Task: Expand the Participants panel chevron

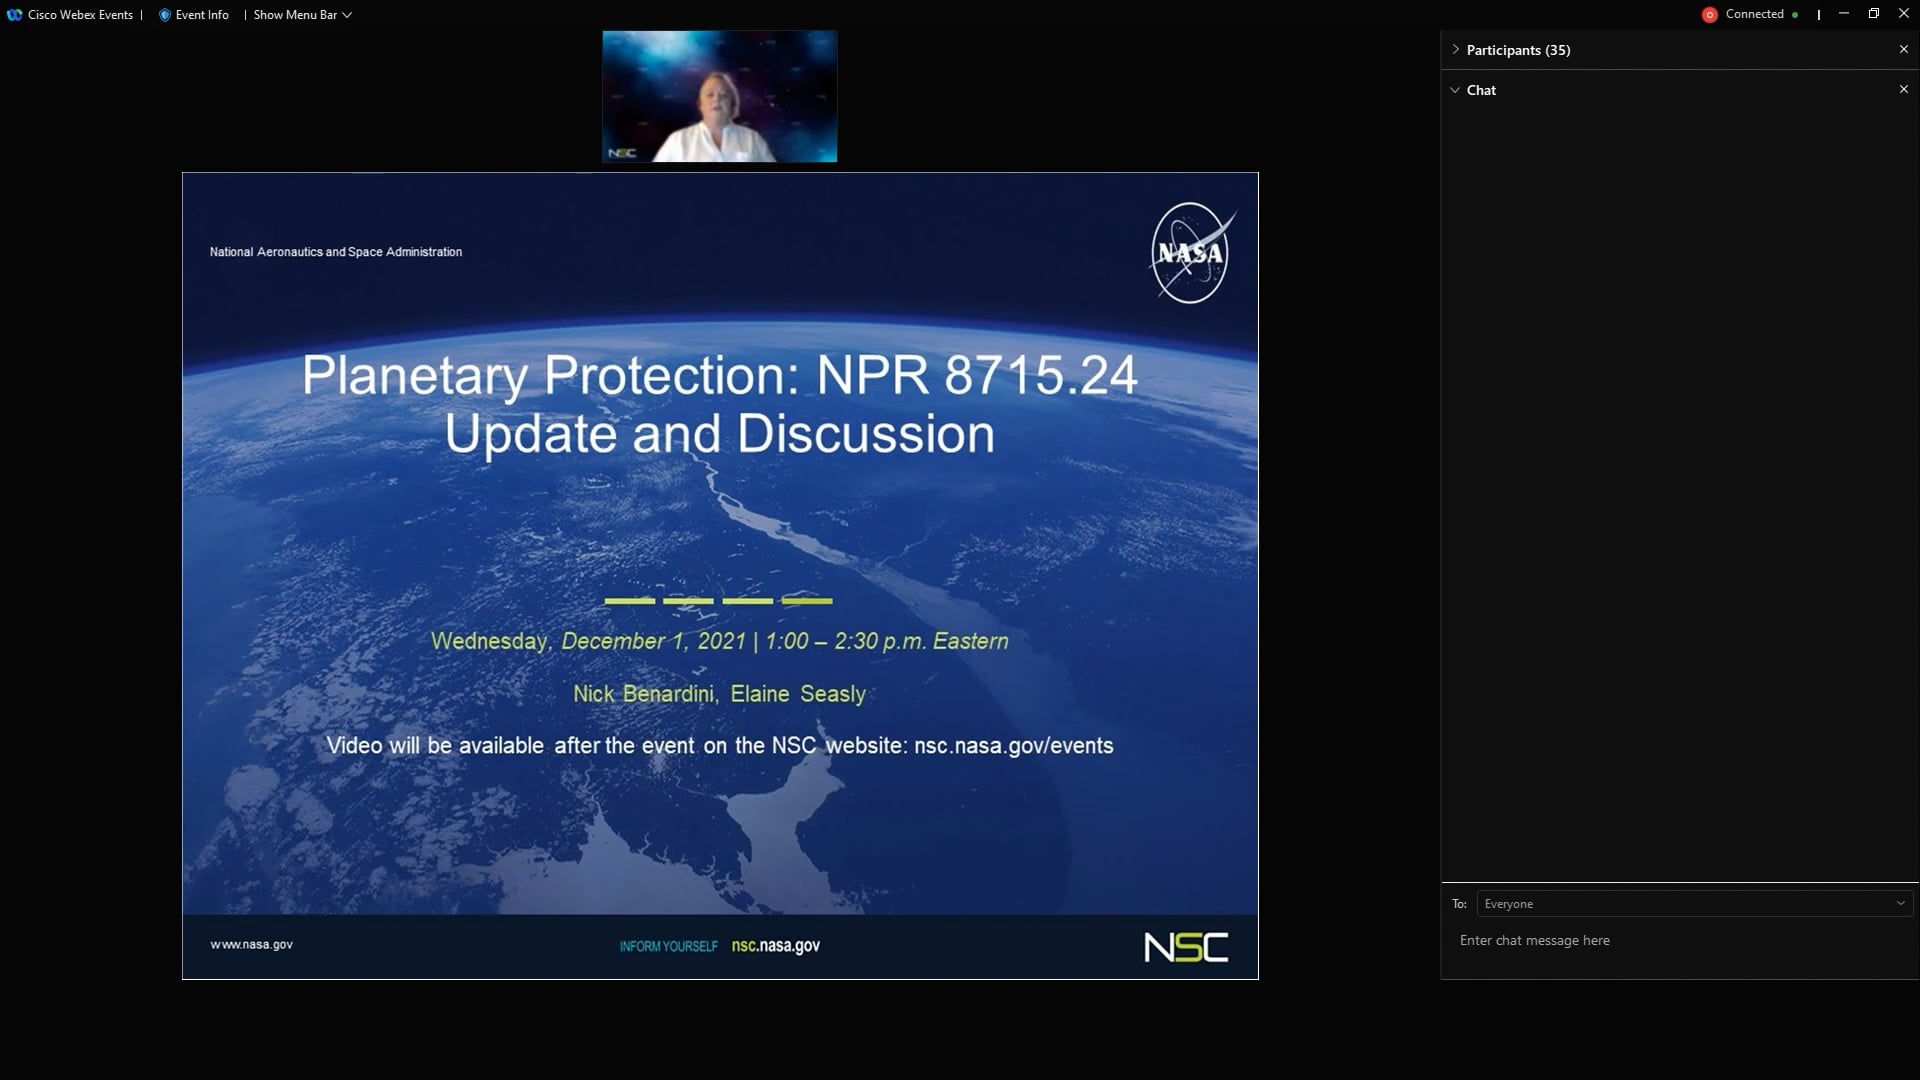Action: (x=1456, y=49)
